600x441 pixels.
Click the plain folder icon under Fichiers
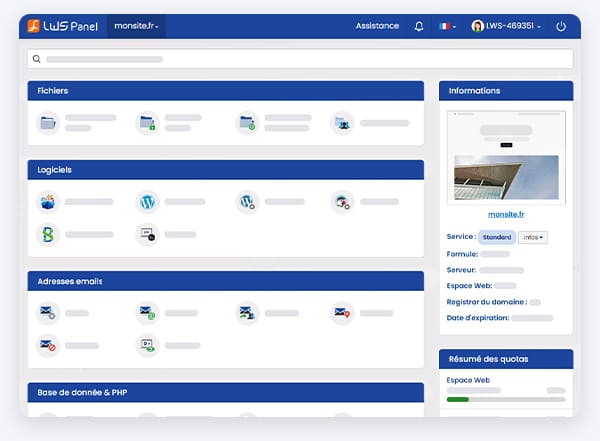[47, 123]
